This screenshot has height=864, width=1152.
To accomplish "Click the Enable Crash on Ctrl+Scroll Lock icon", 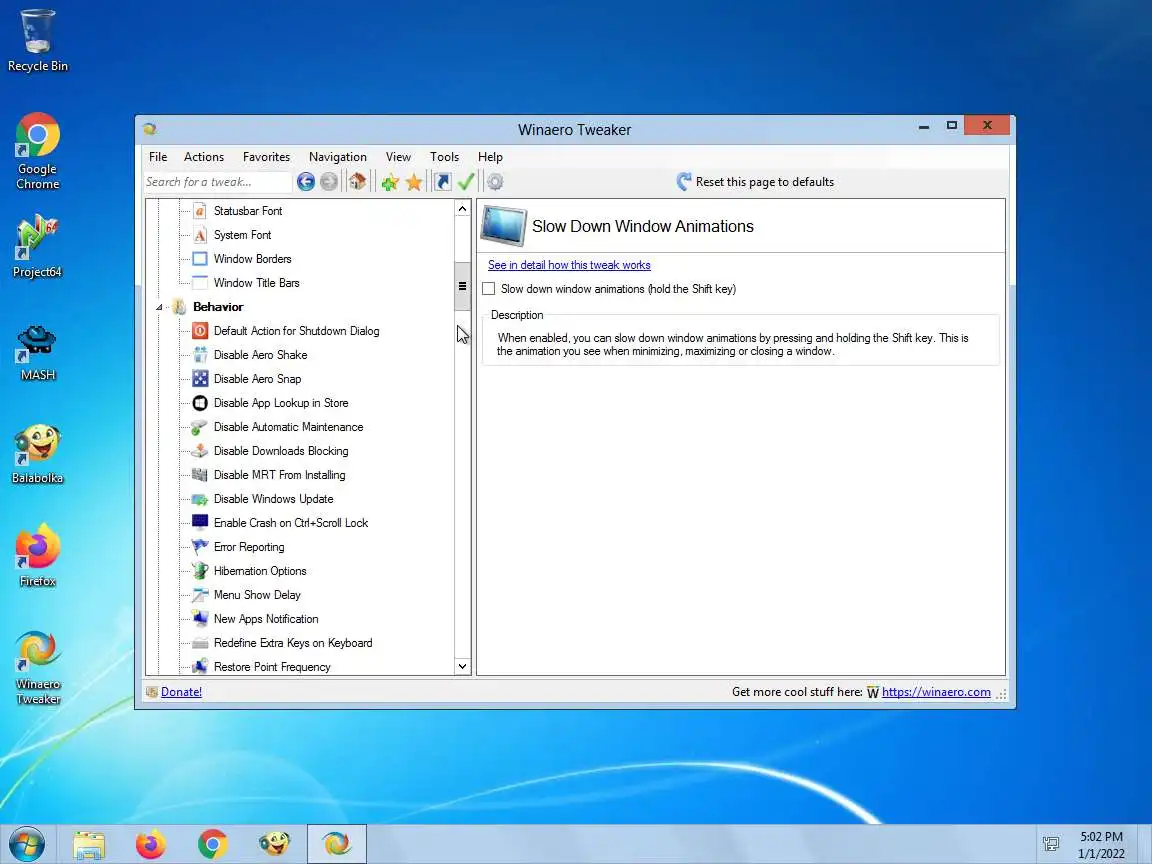I will (x=200, y=522).
